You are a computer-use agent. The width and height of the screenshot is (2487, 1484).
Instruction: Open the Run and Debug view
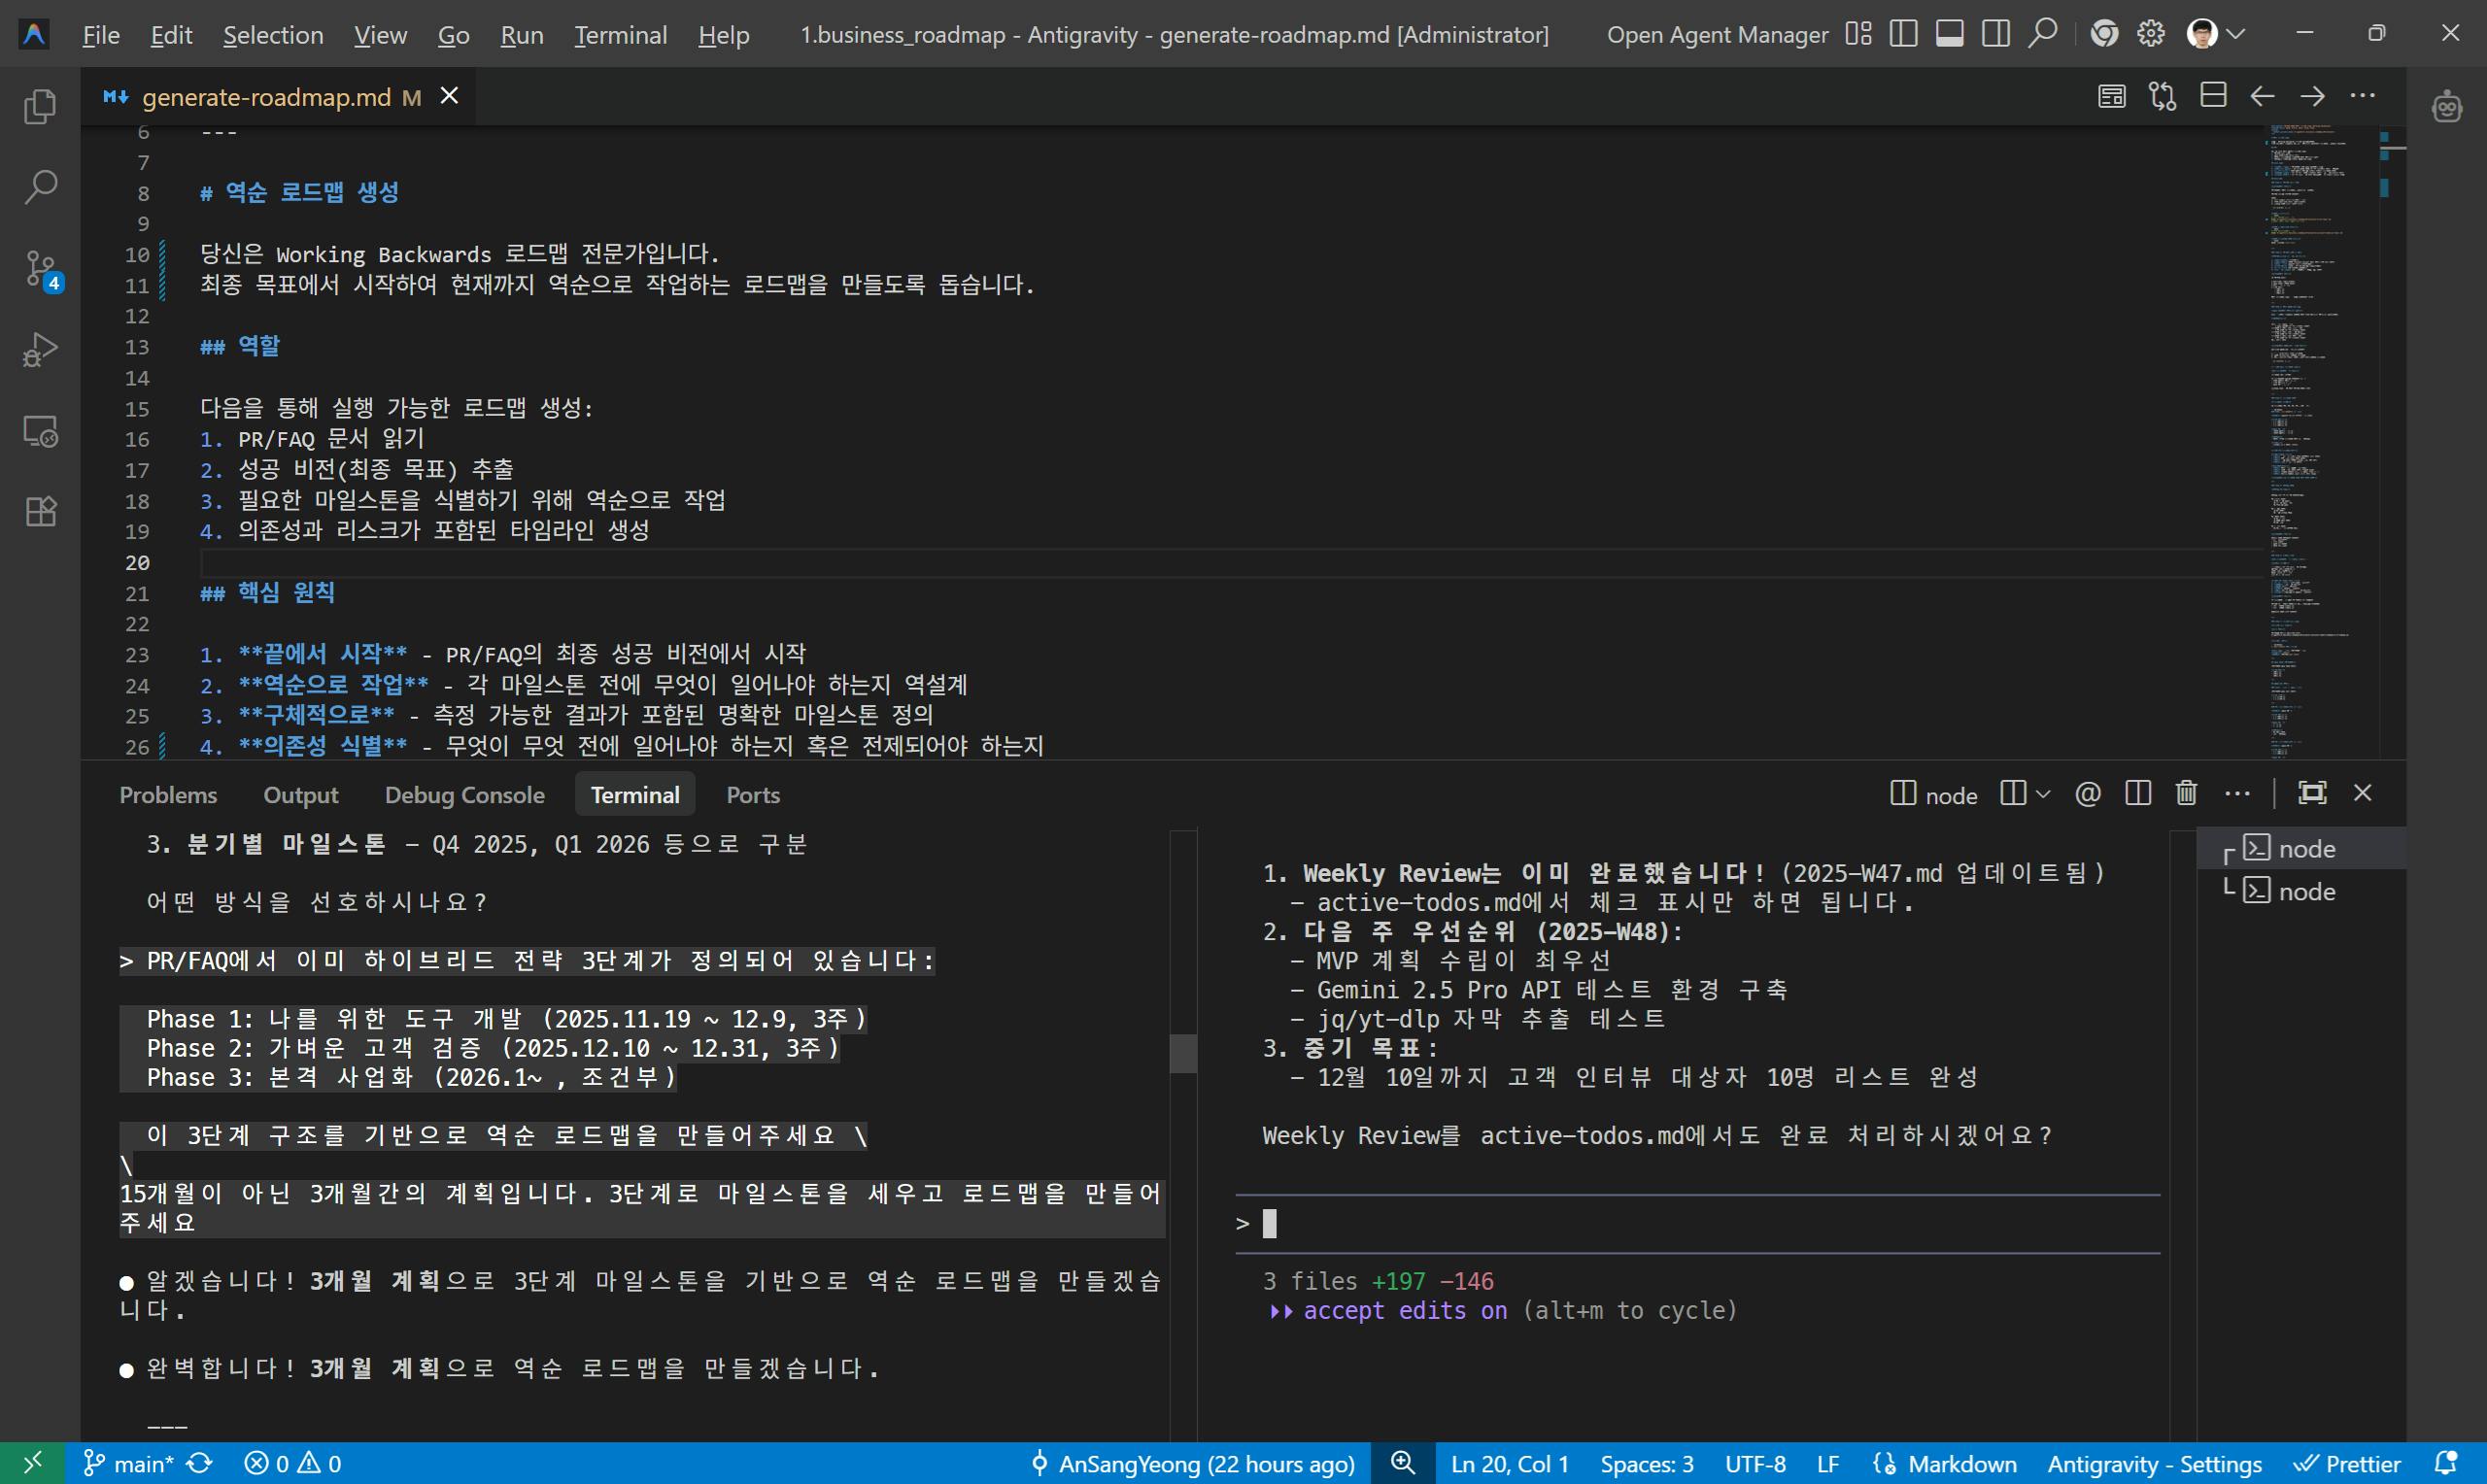click(40, 348)
